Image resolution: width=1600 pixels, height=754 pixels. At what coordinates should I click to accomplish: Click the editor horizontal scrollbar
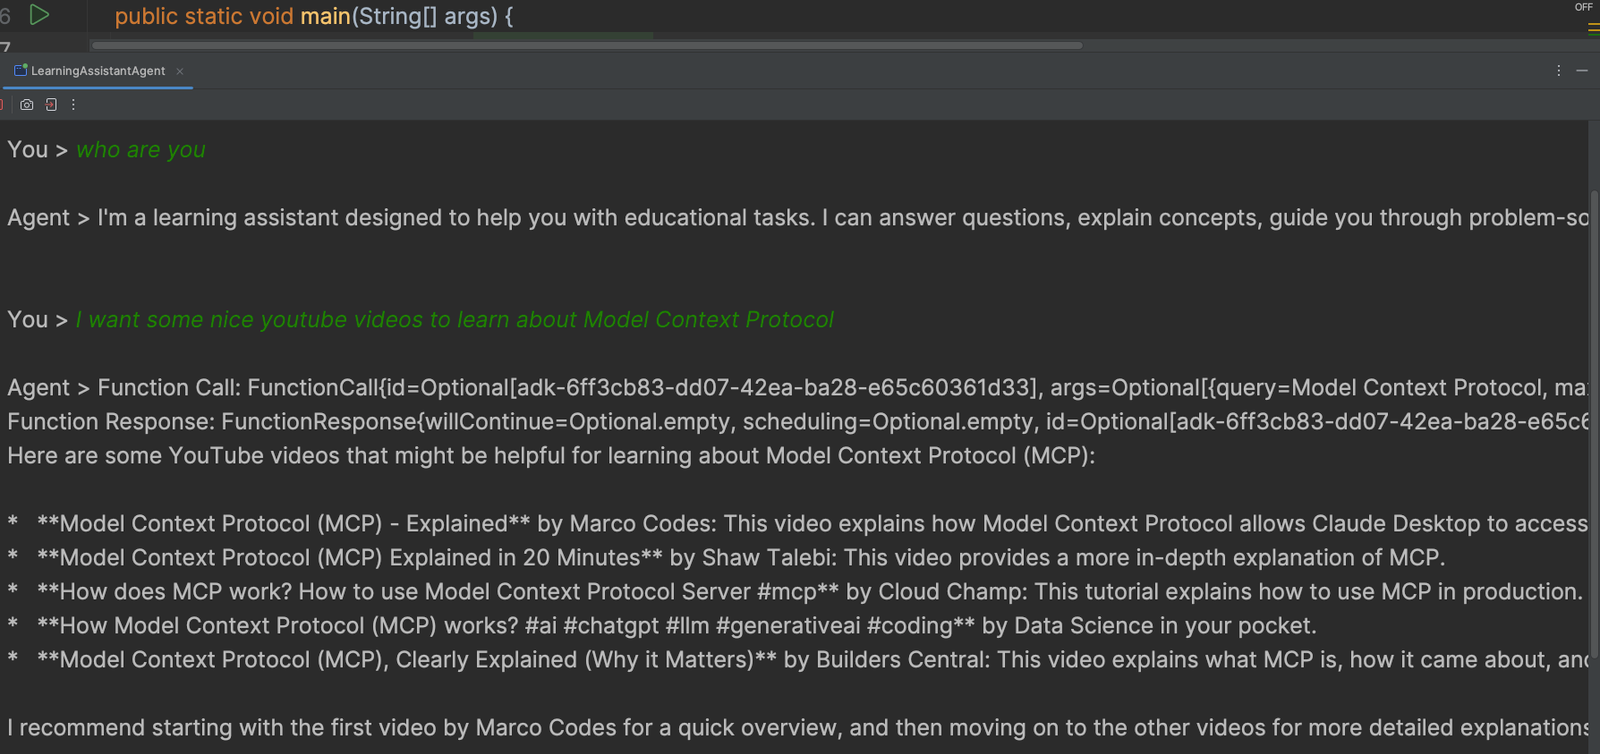(586, 45)
